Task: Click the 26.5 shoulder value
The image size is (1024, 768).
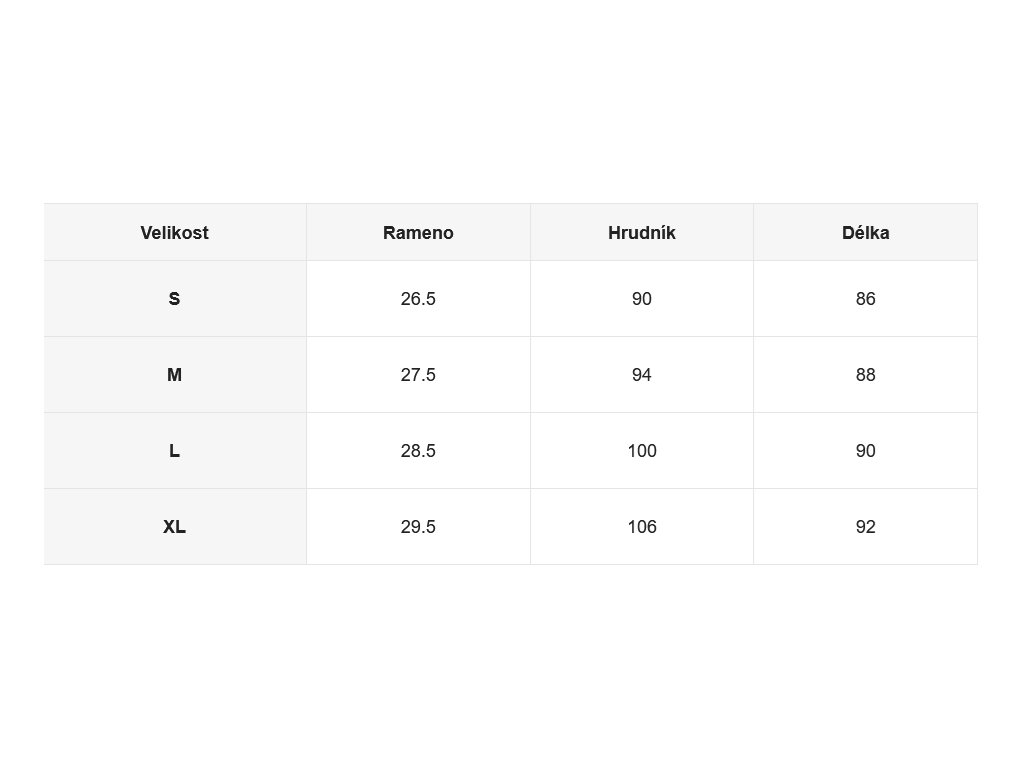Action: [418, 298]
